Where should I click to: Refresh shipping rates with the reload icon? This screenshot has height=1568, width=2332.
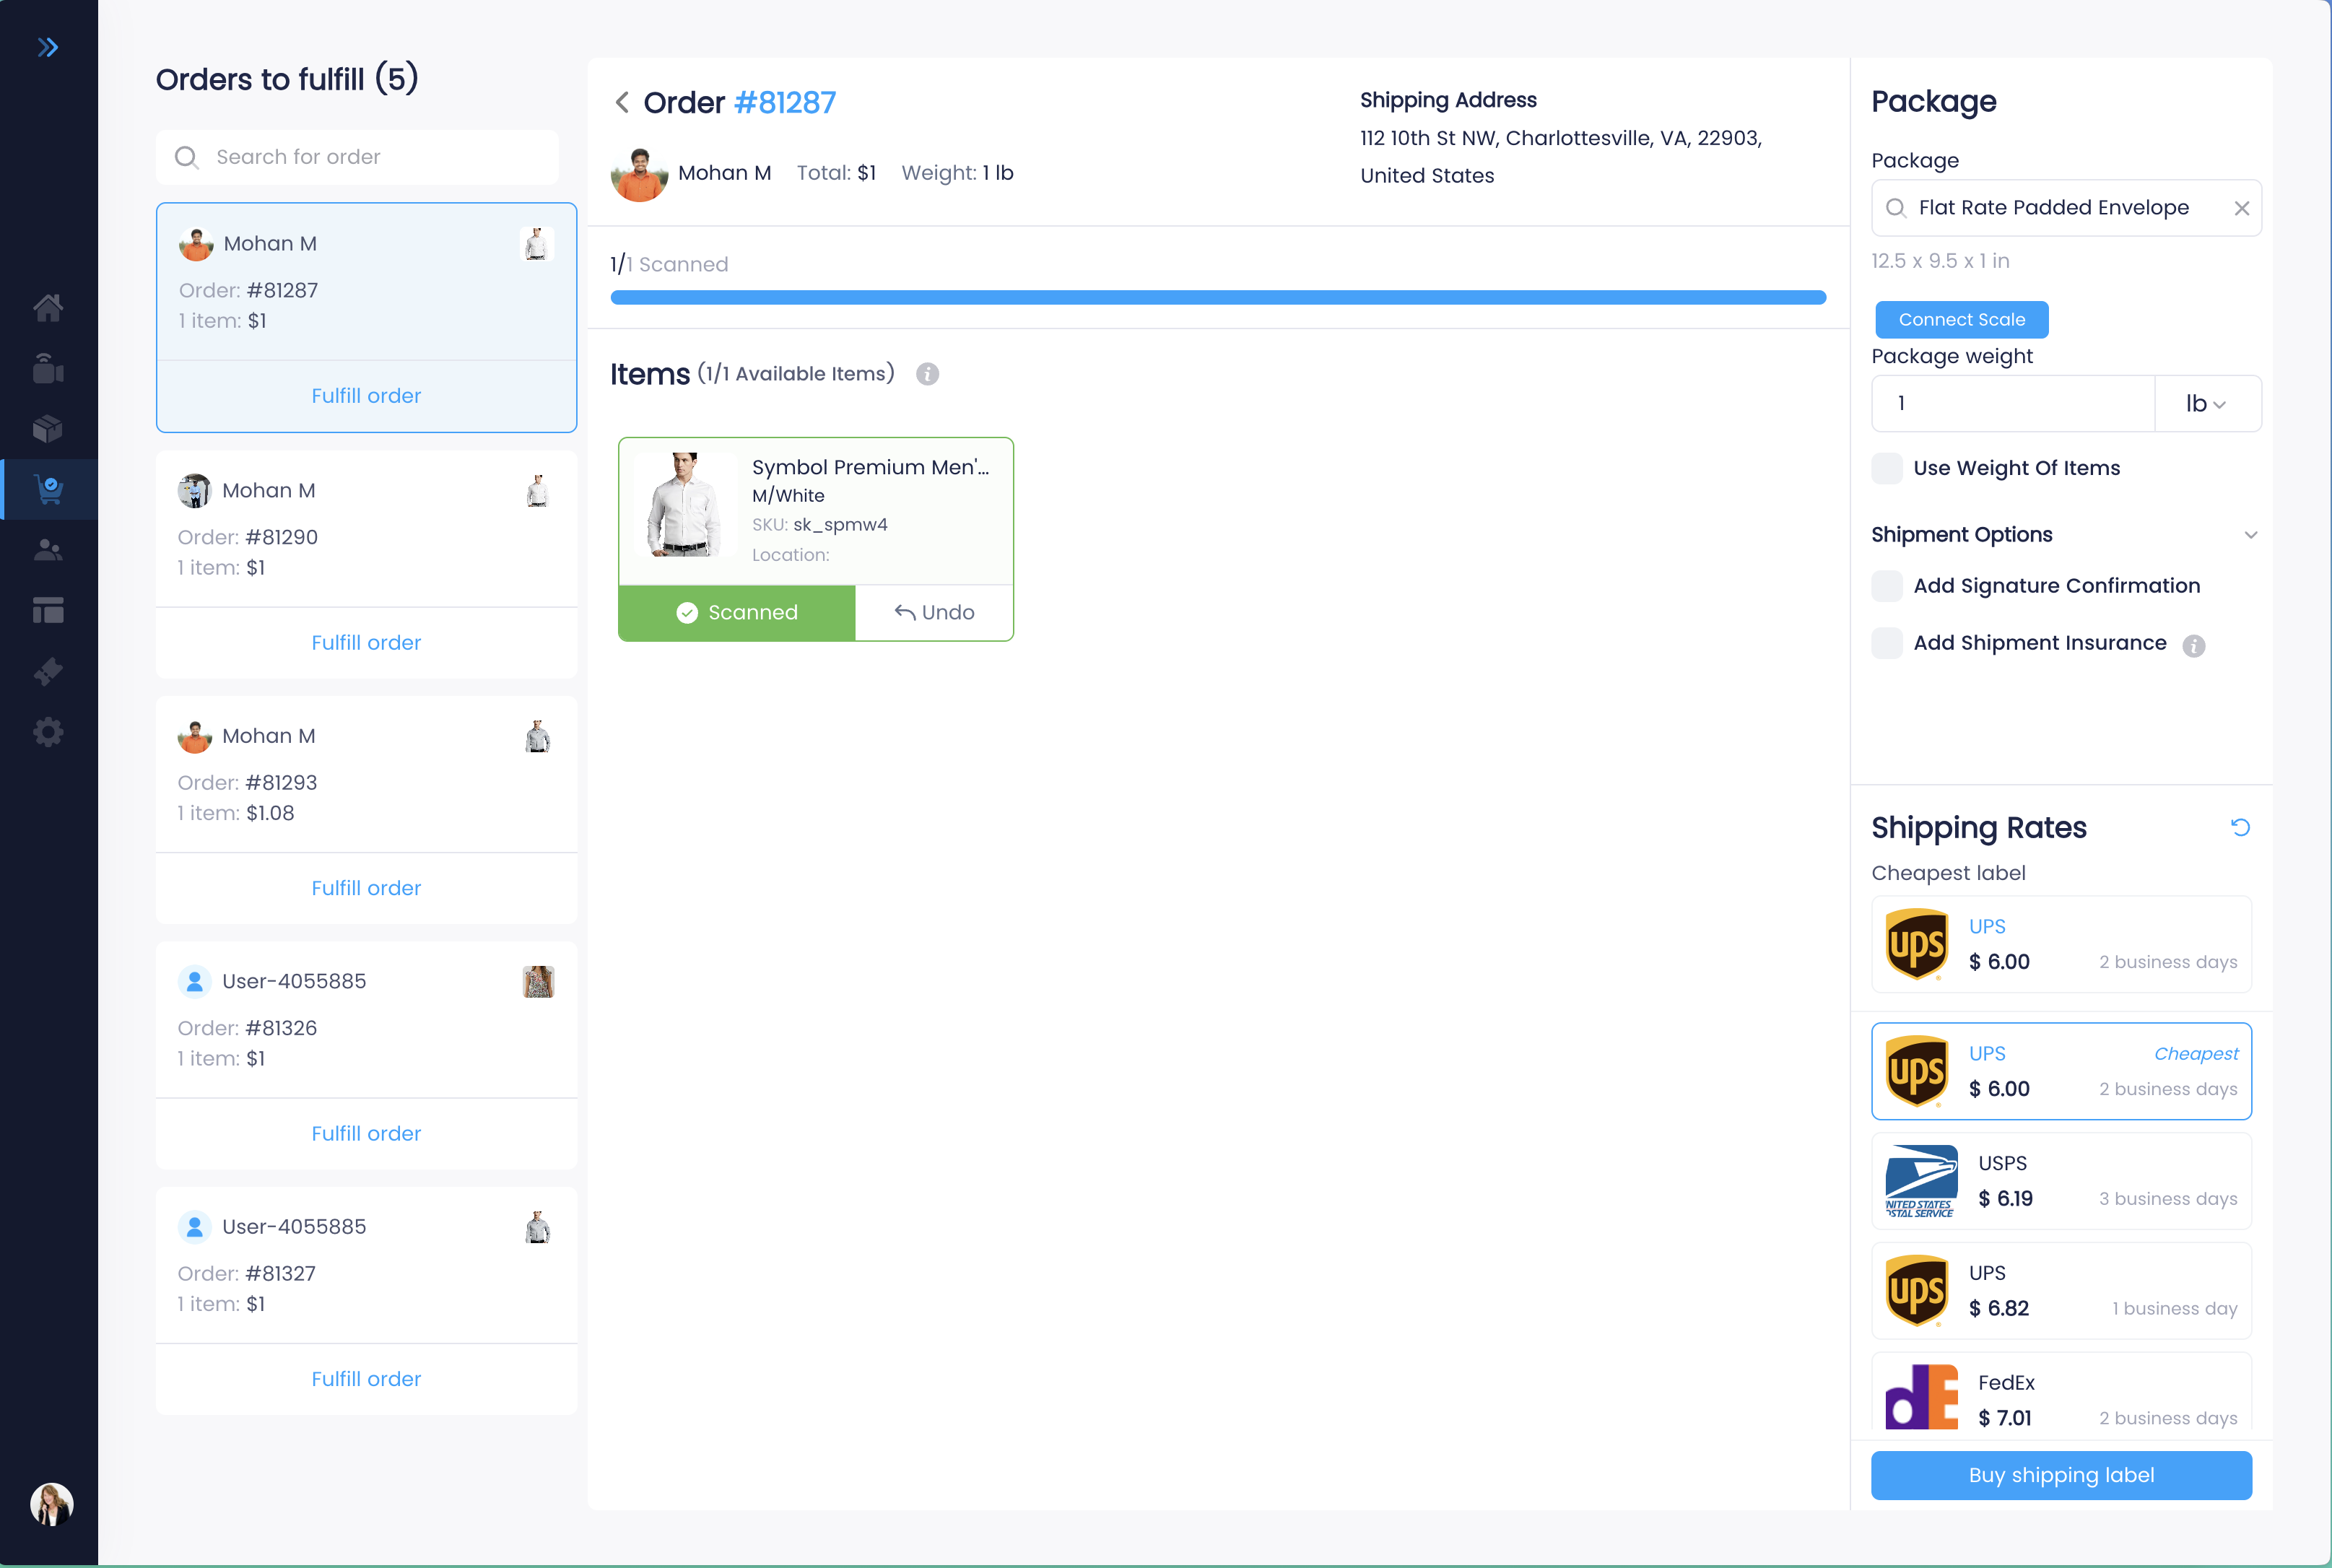click(x=2241, y=827)
